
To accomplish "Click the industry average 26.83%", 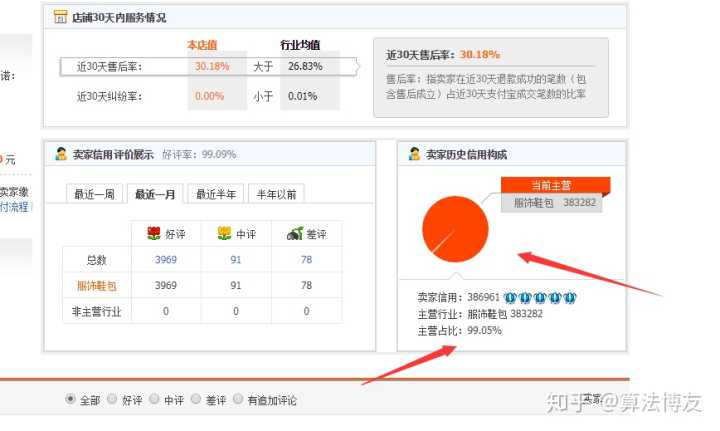I will [305, 66].
